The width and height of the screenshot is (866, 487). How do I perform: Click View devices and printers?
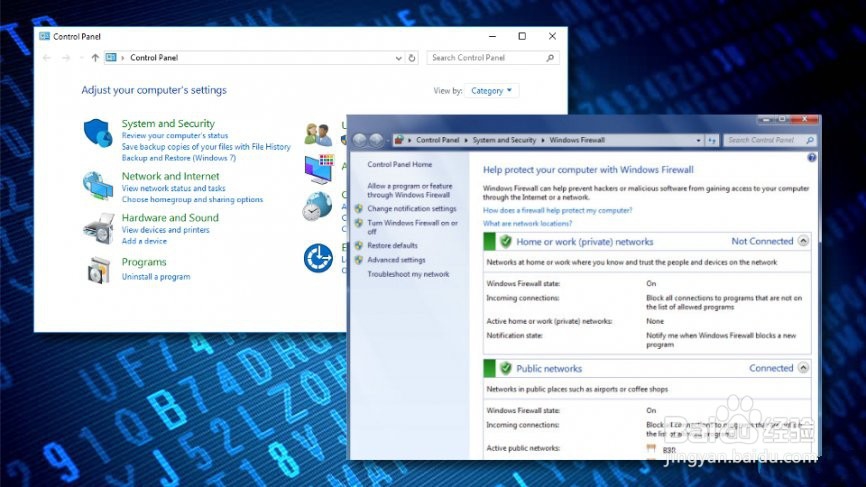click(x=165, y=230)
